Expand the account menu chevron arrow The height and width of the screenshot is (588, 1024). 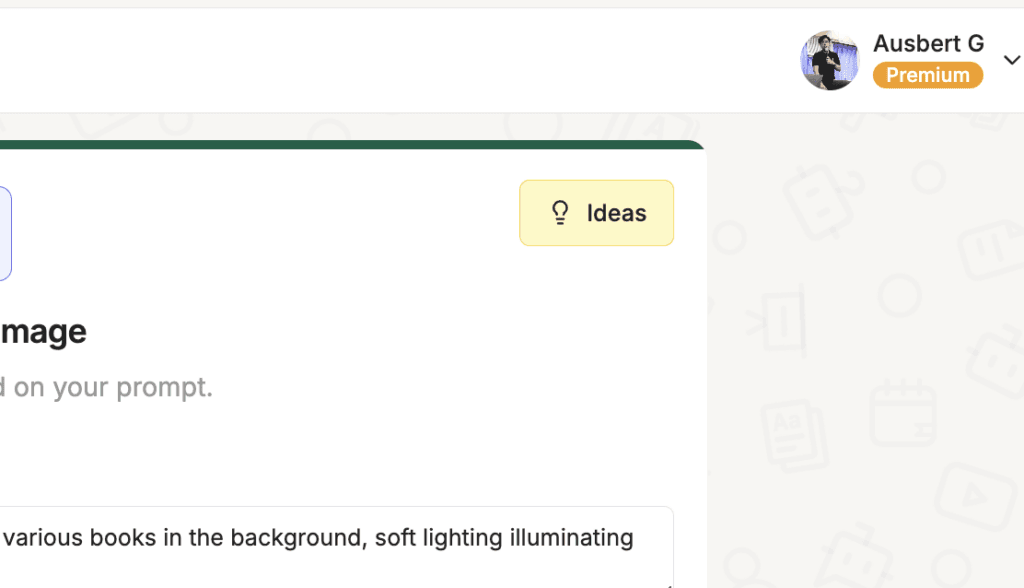click(1012, 60)
